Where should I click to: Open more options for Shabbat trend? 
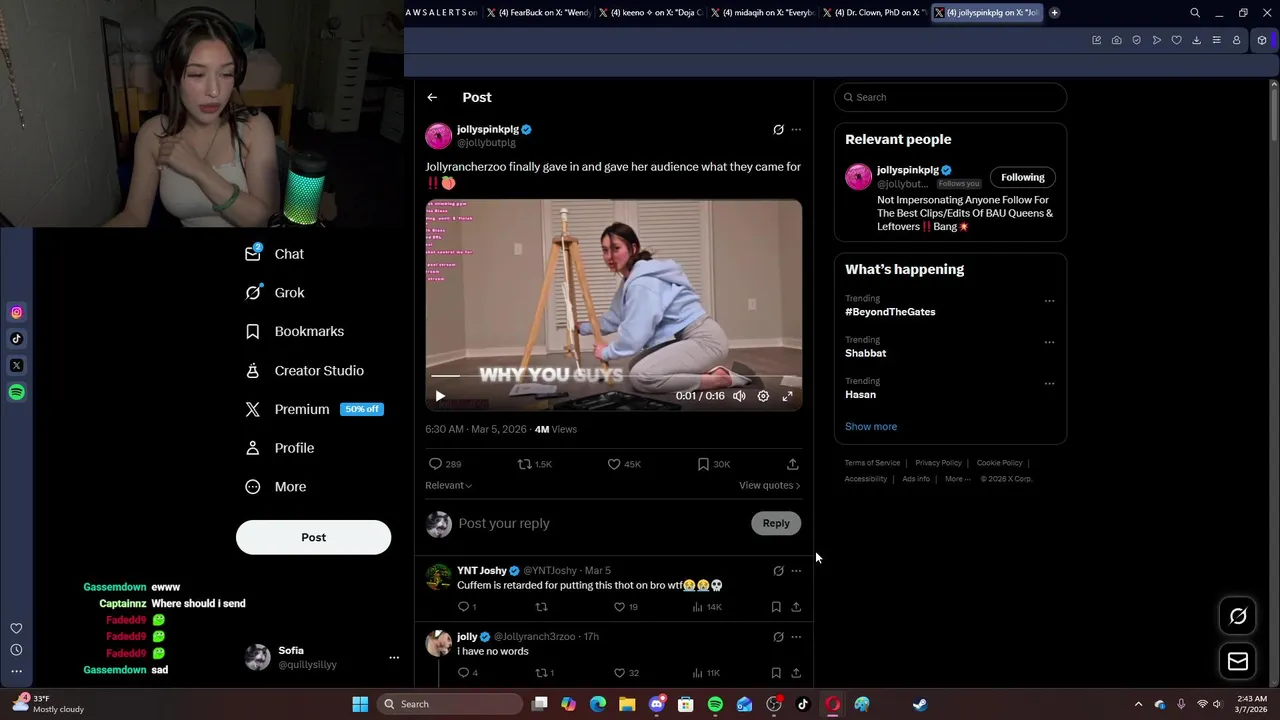pyautogui.click(x=1049, y=342)
